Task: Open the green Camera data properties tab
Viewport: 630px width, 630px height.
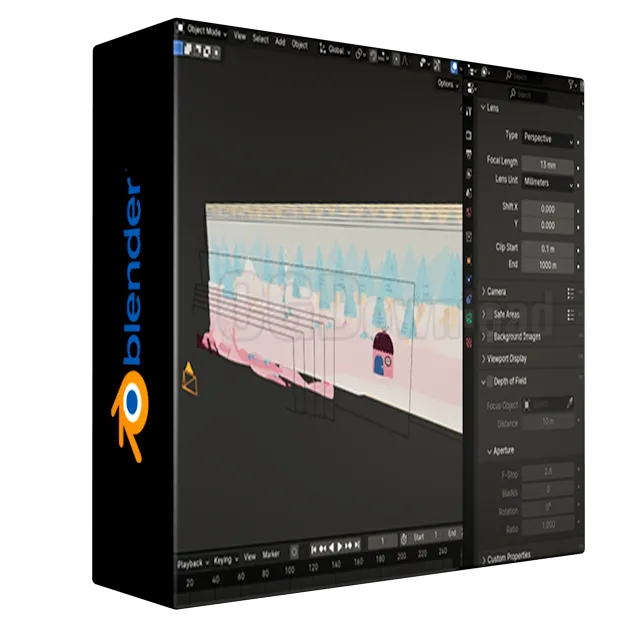Action: tap(468, 319)
